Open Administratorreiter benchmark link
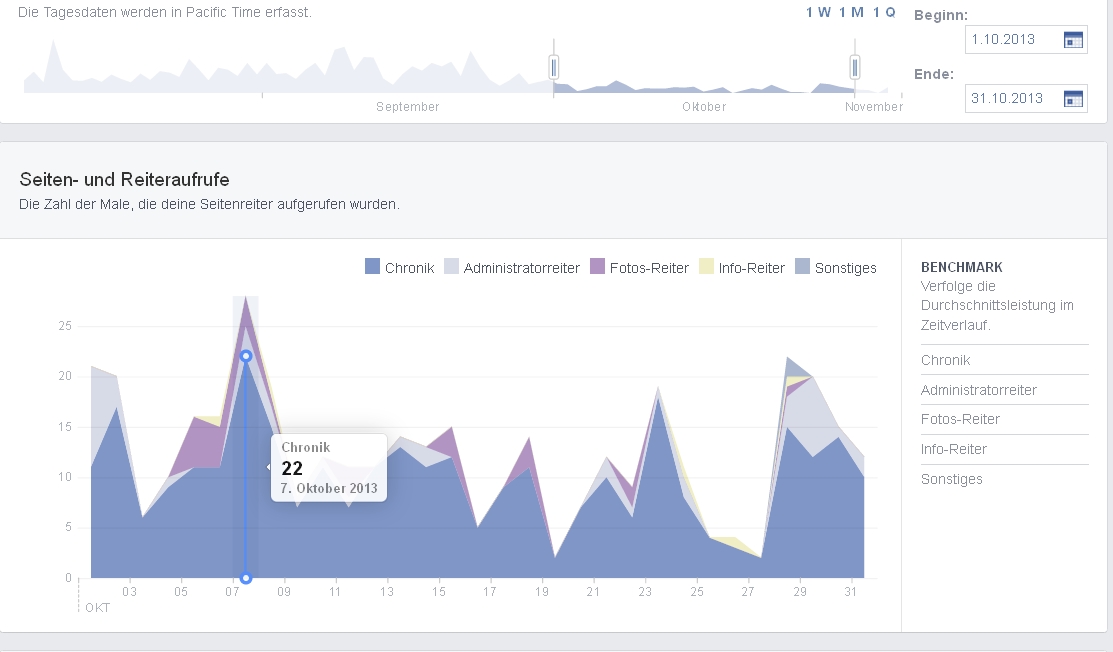This screenshot has height=652, width=1113. 978,390
